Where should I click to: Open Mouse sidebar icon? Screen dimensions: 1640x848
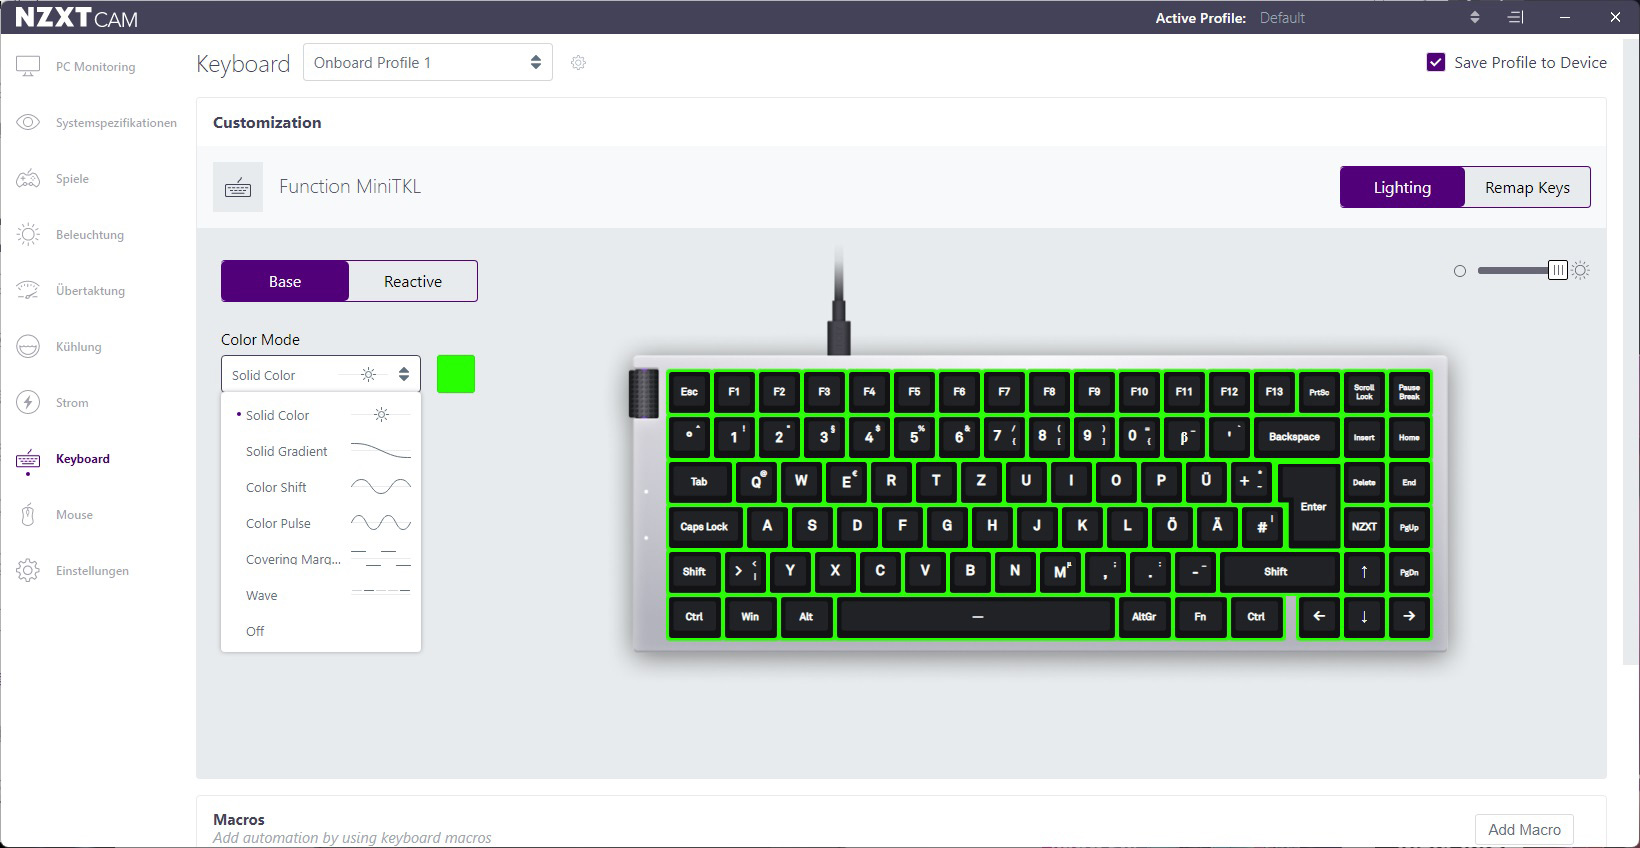pos(28,515)
